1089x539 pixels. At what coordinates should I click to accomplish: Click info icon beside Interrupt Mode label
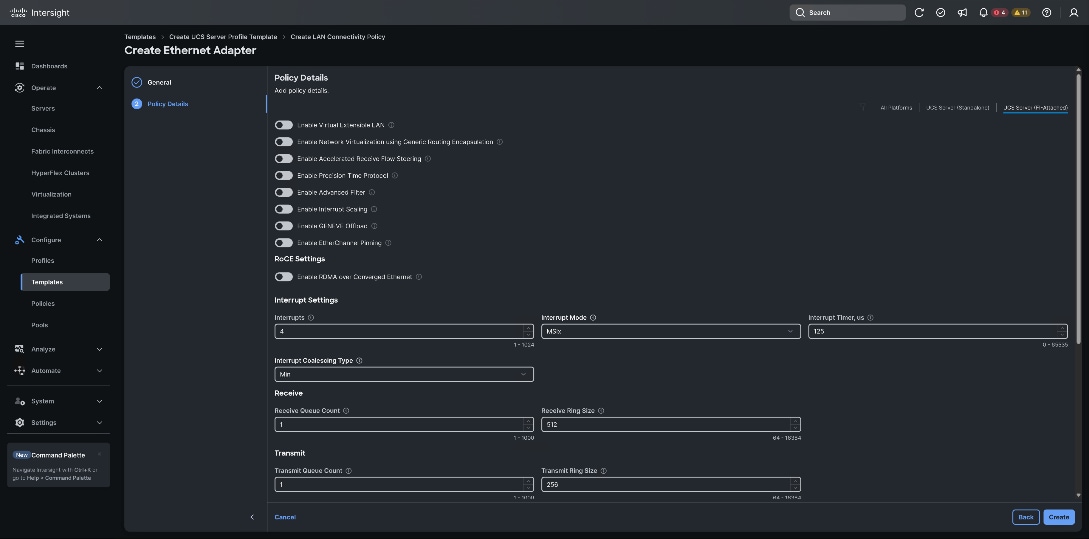[592, 317]
